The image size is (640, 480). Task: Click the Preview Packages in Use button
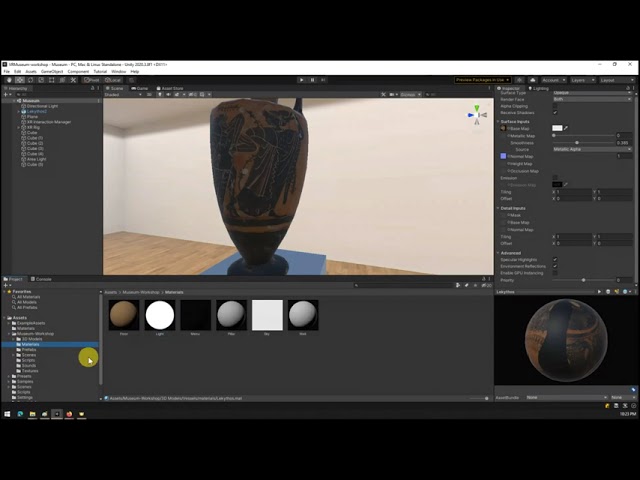click(482, 80)
